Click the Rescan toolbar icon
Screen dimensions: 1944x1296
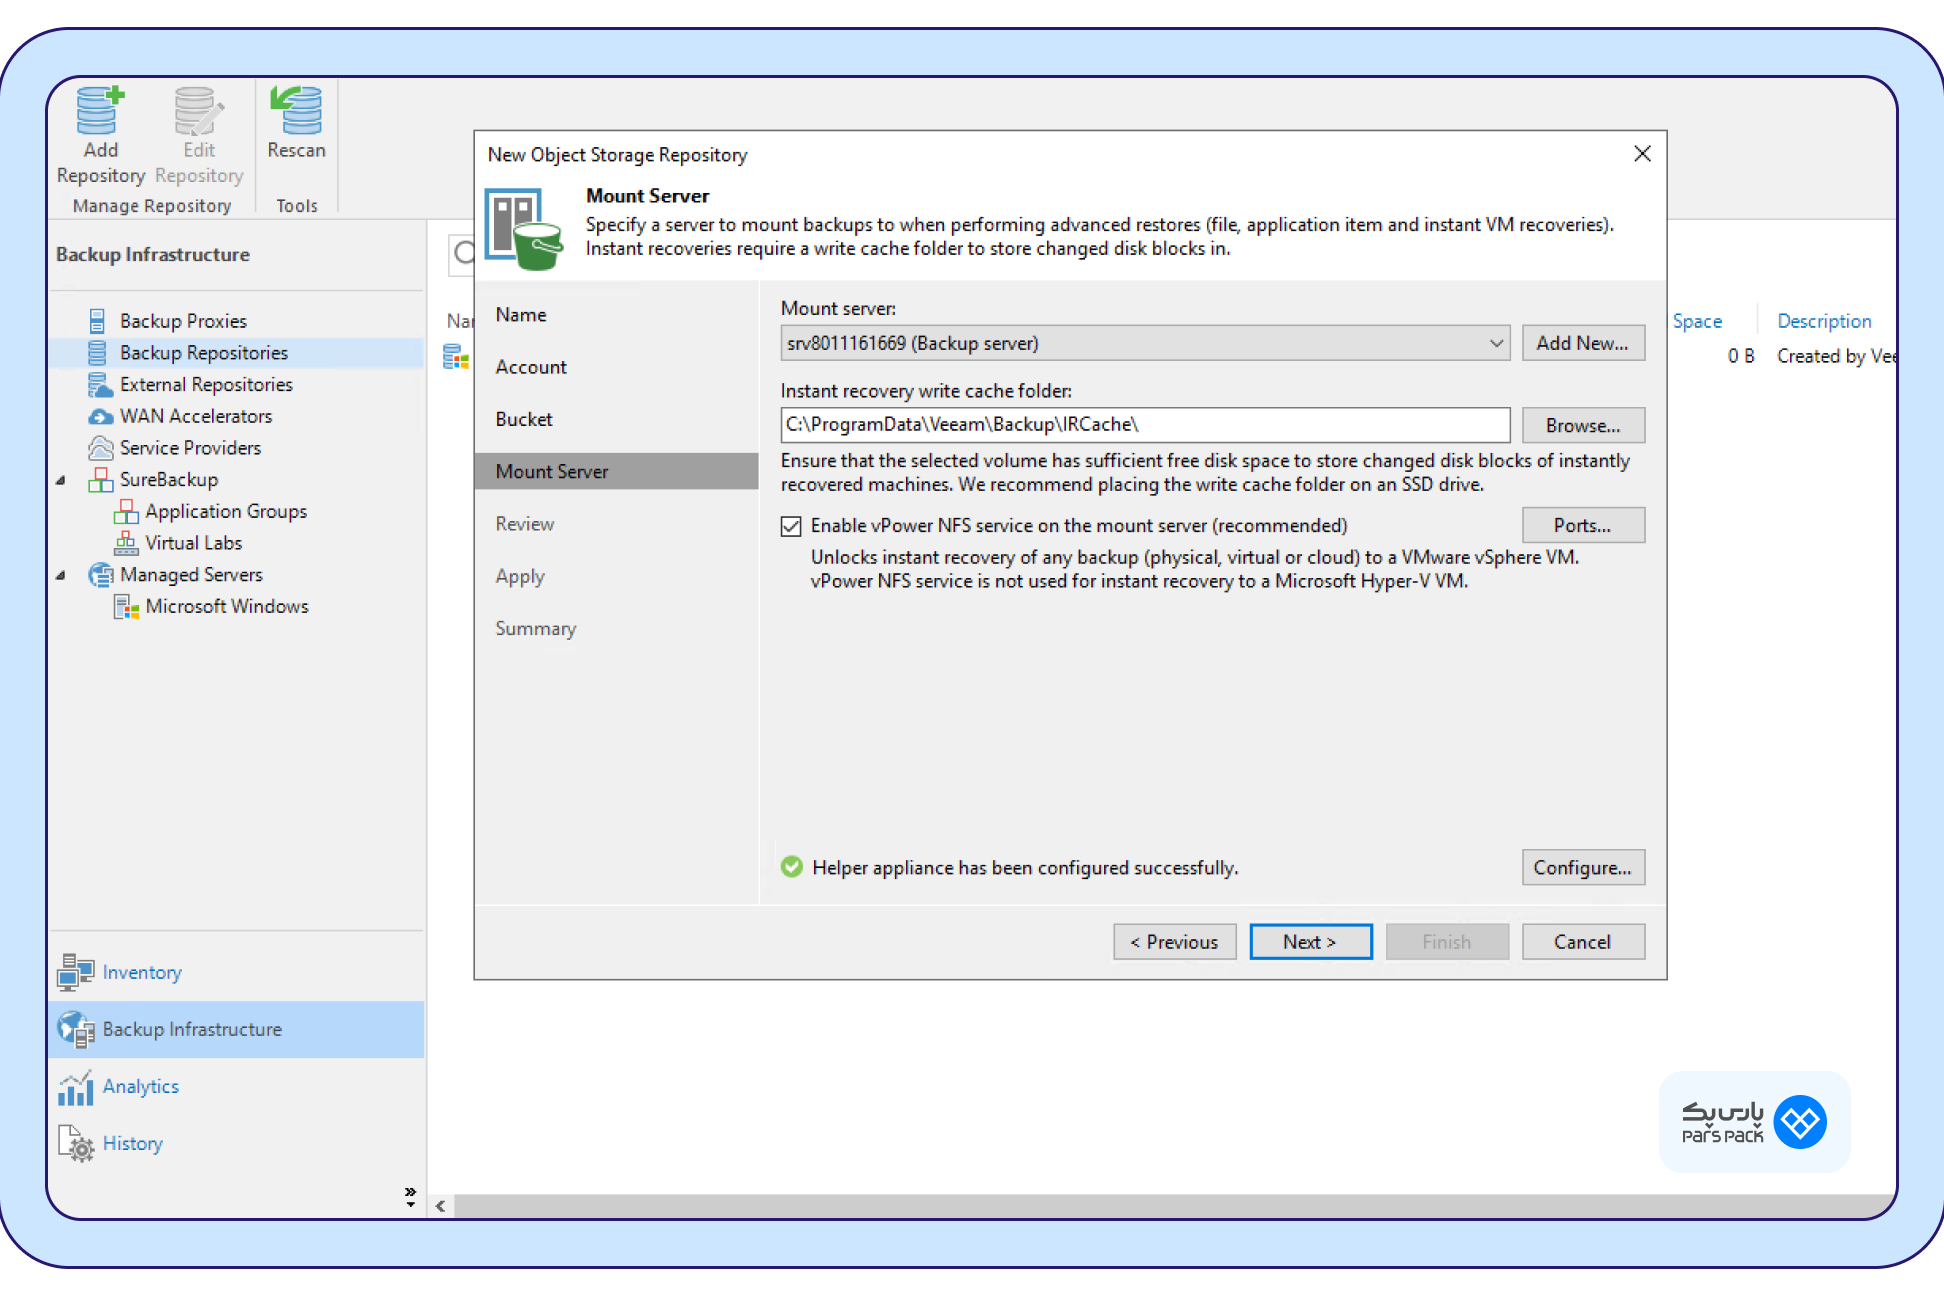coord(296,110)
